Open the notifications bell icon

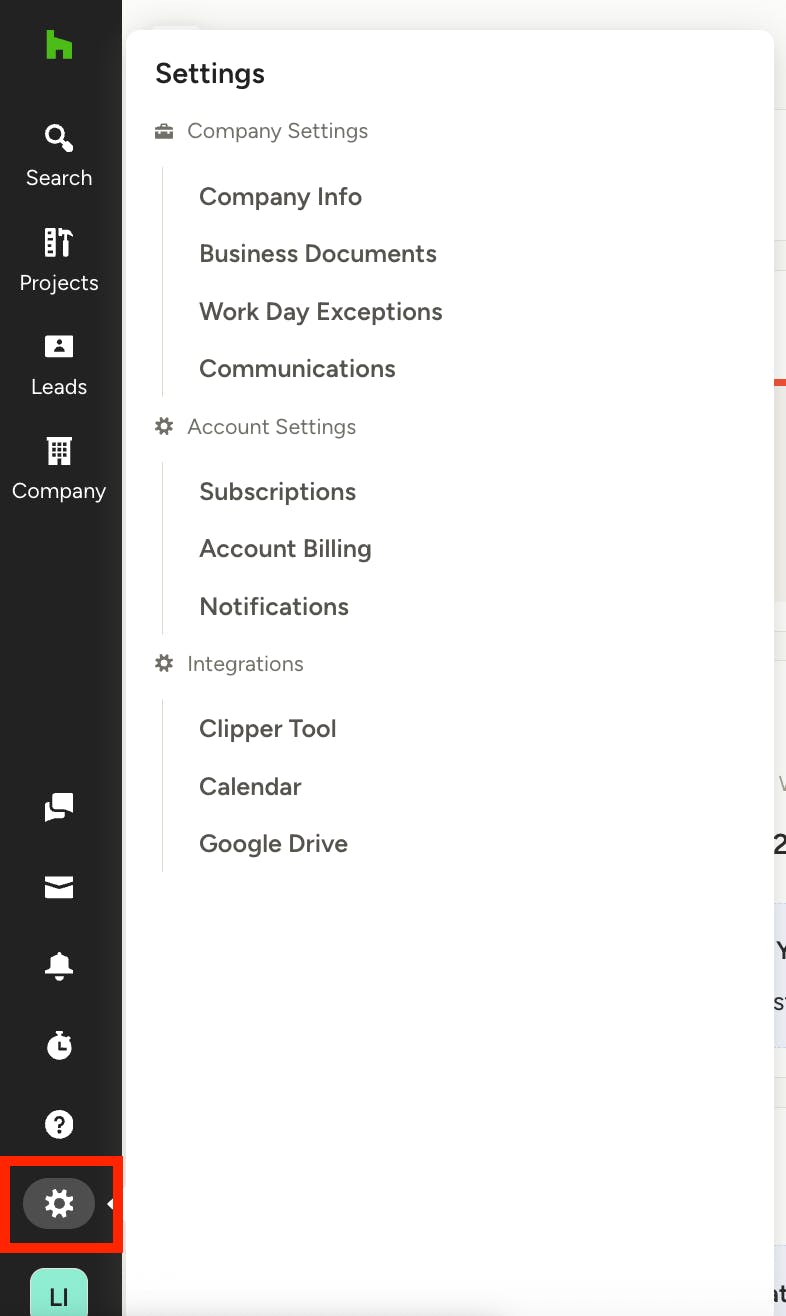59,966
